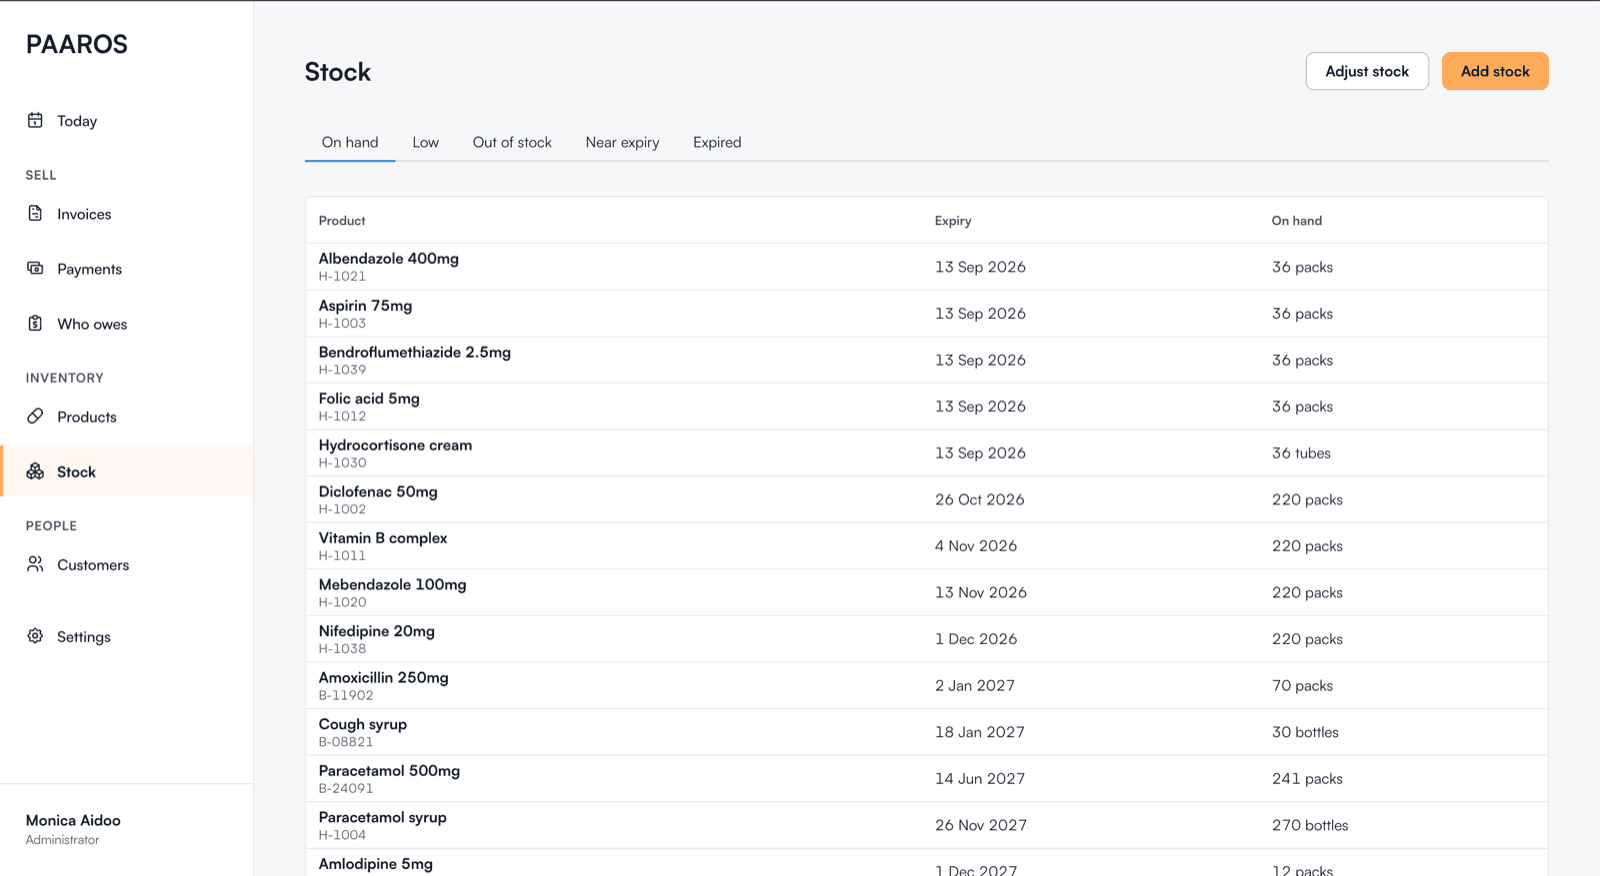
Task: Click the On hand column header
Action: tap(1297, 221)
